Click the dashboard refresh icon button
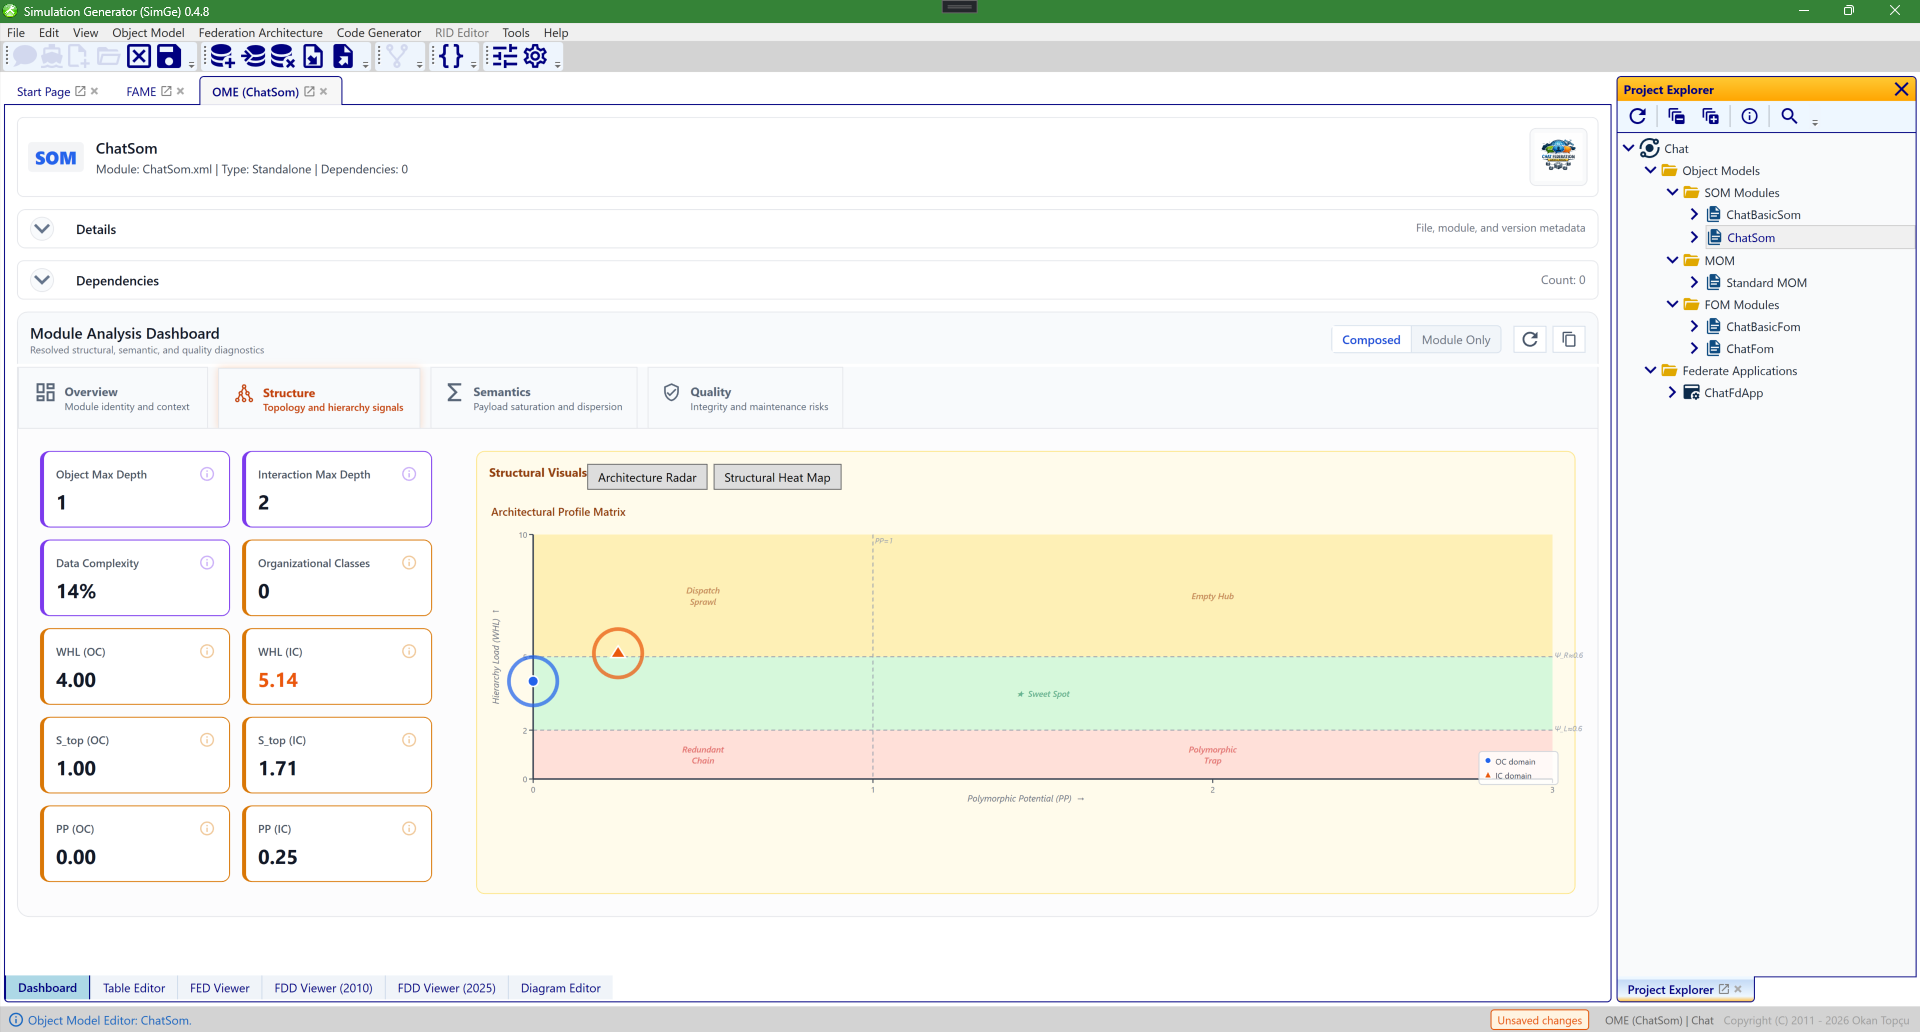Screen dimensions: 1920x1032 [1530, 340]
